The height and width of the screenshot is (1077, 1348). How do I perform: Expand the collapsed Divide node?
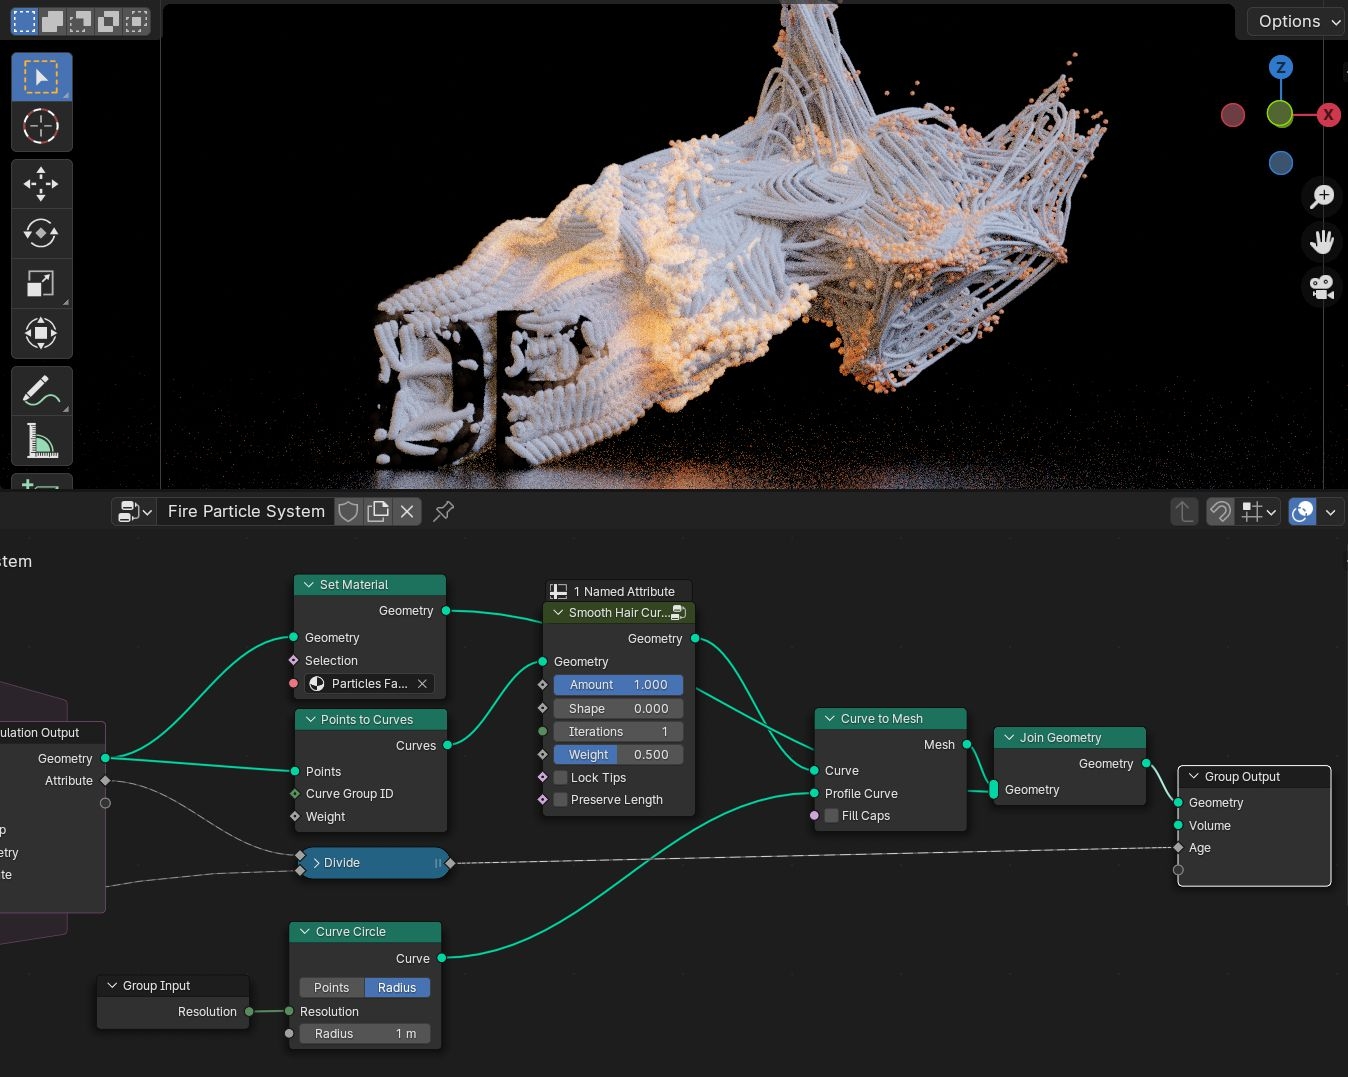point(316,863)
